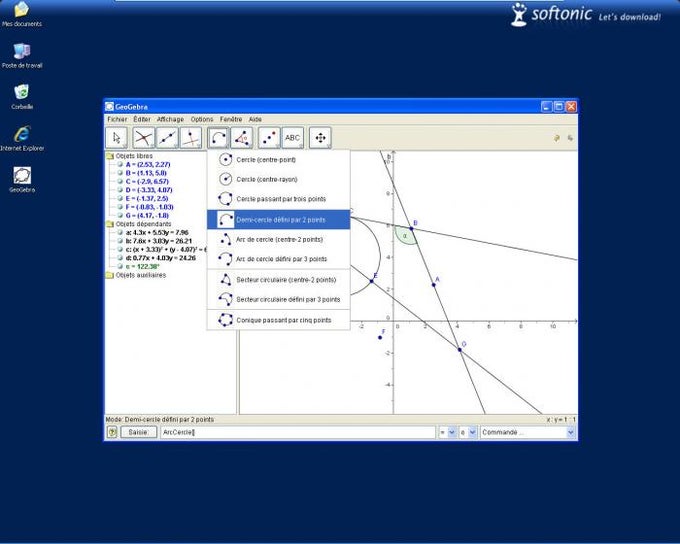Image resolution: width=680 pixels, height=544 pixels.
Task: Open the Affichage menu
Action: point(170,119)
